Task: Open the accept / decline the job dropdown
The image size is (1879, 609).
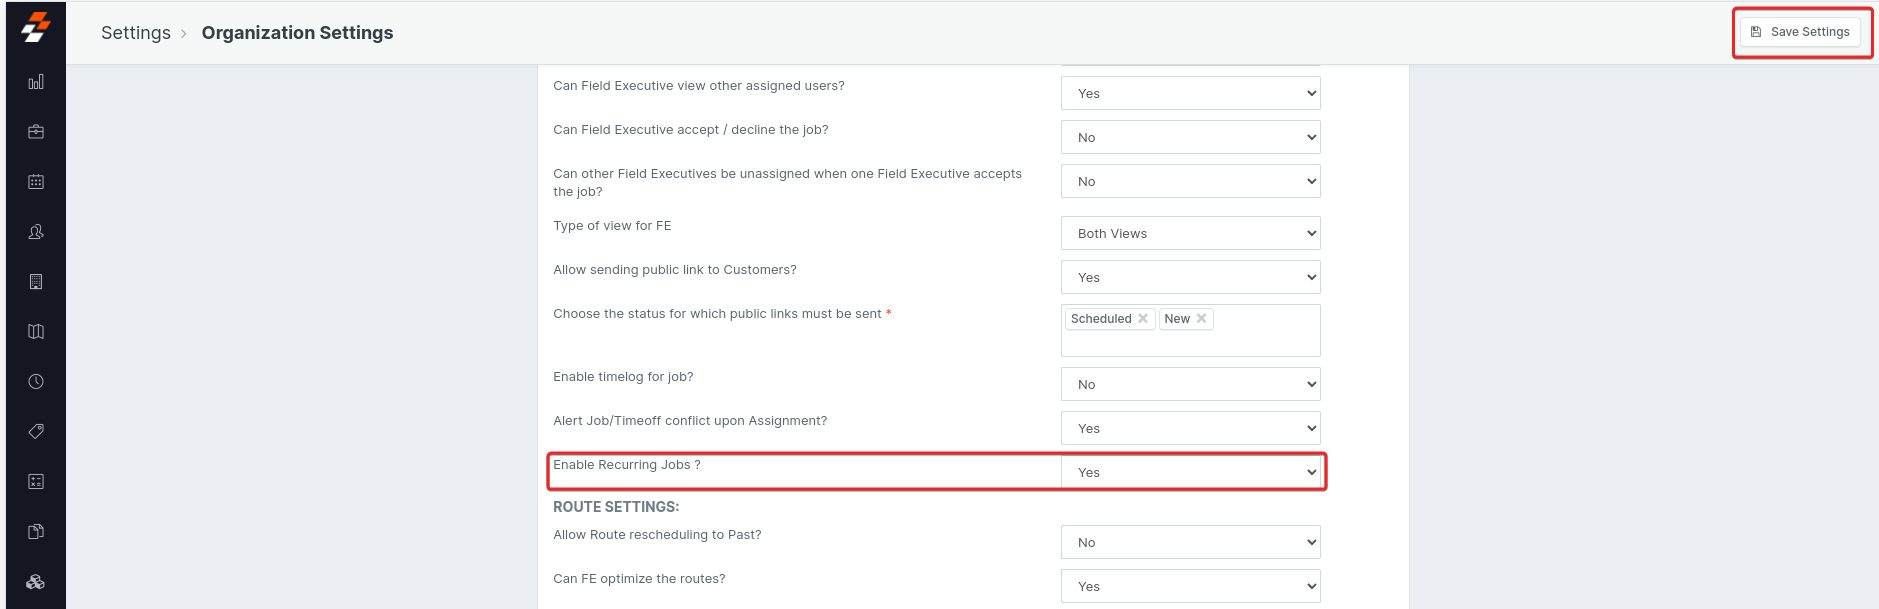Action: click(x=1190, y=138)
